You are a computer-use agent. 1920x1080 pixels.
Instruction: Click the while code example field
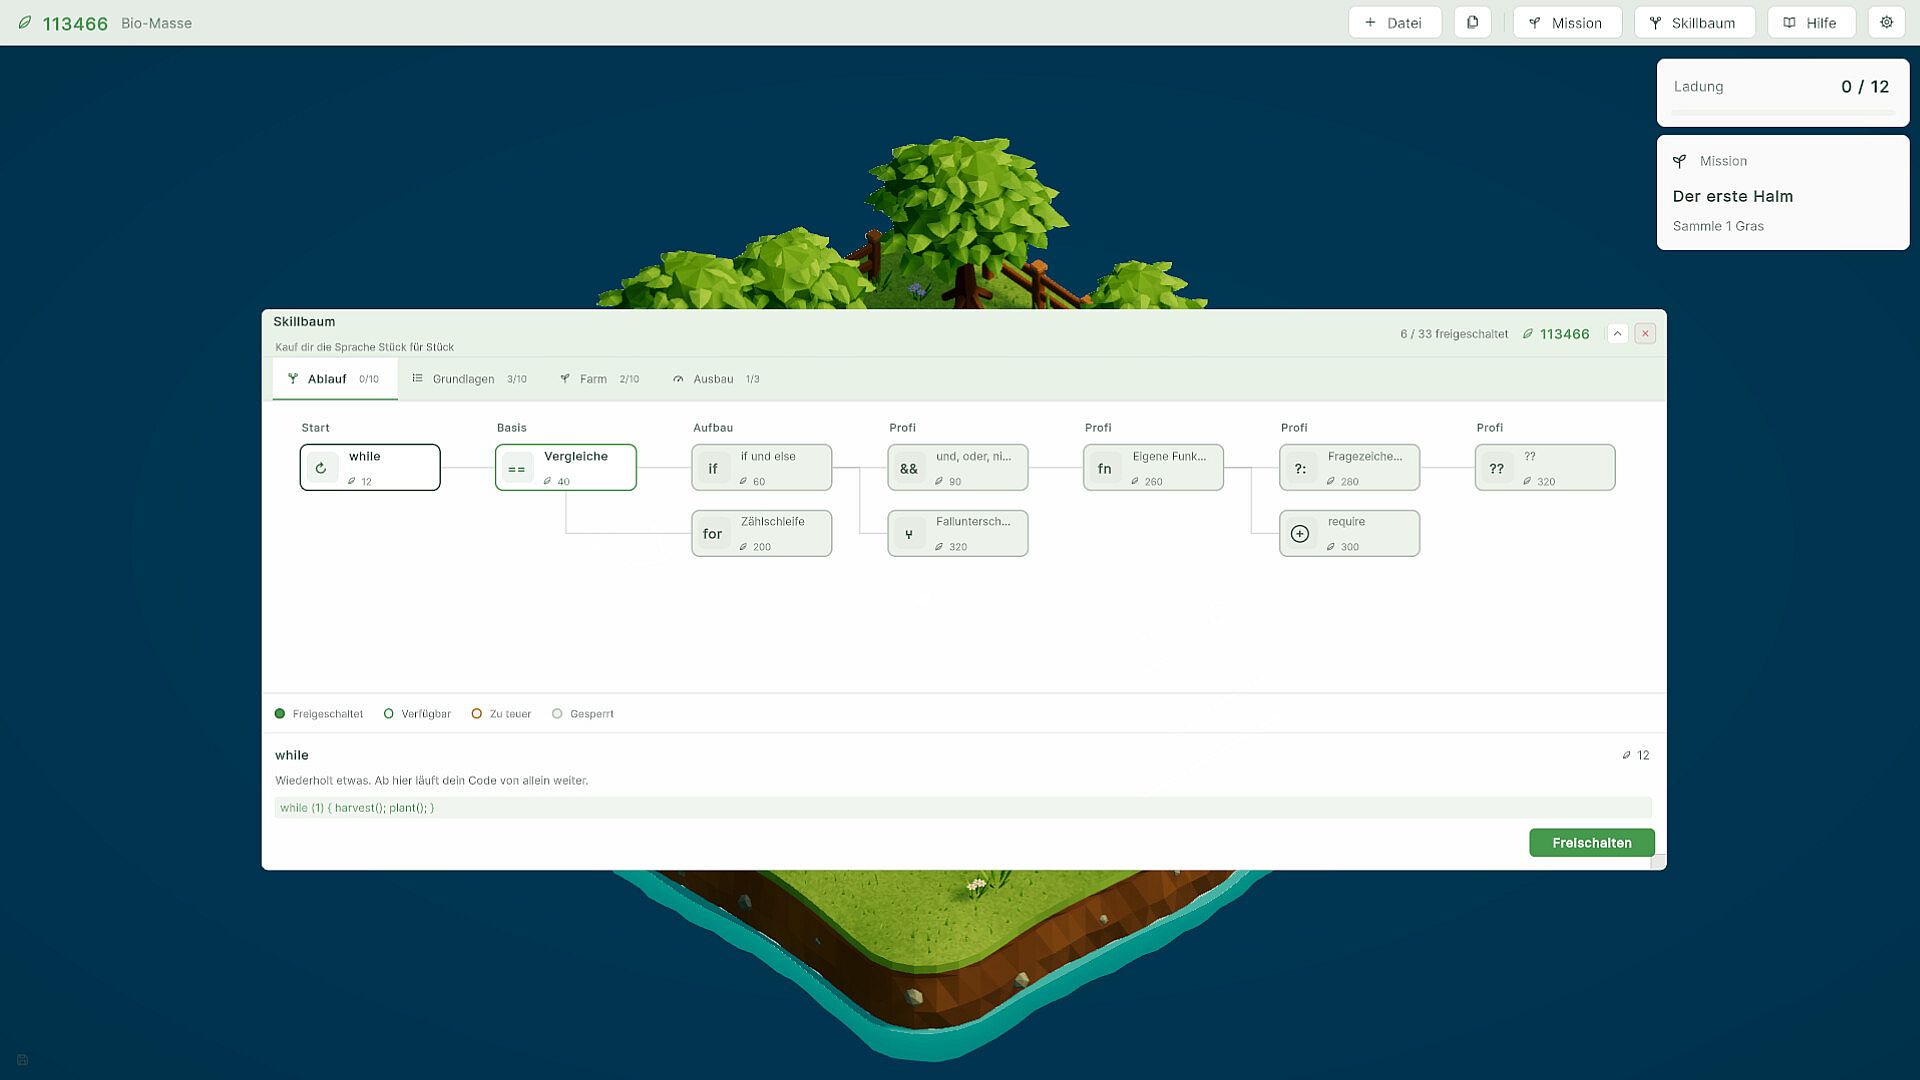(x=962, y=808)
